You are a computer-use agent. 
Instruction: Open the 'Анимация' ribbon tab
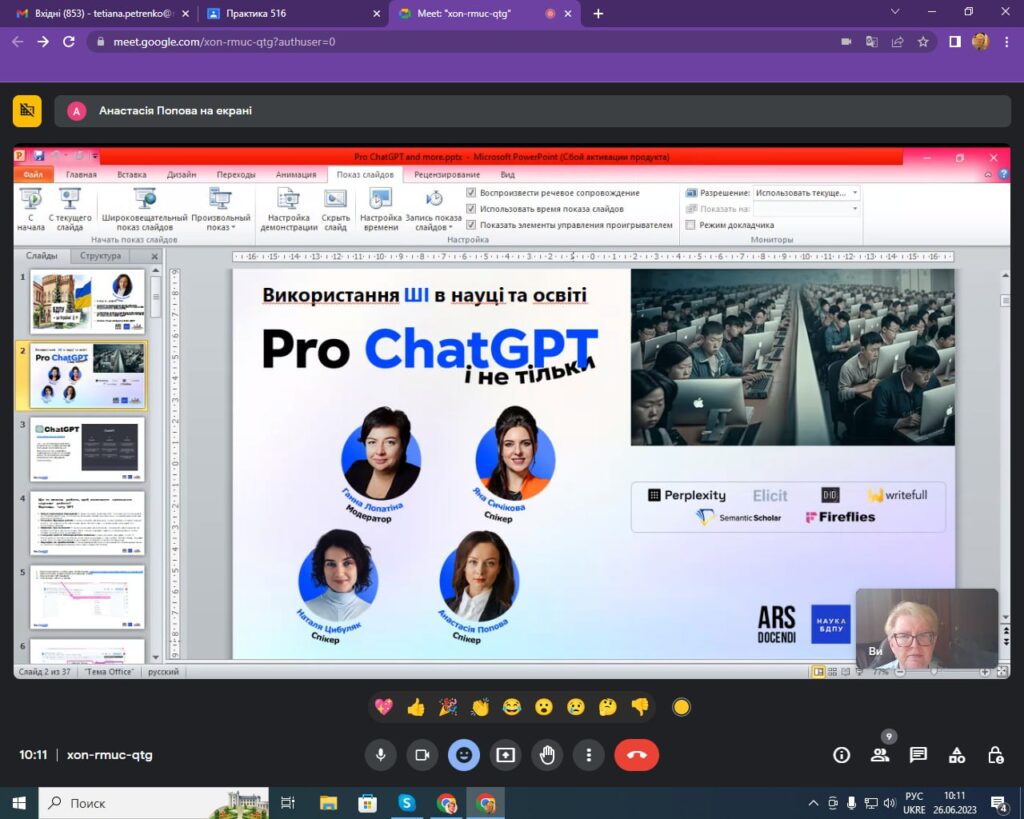295,174
